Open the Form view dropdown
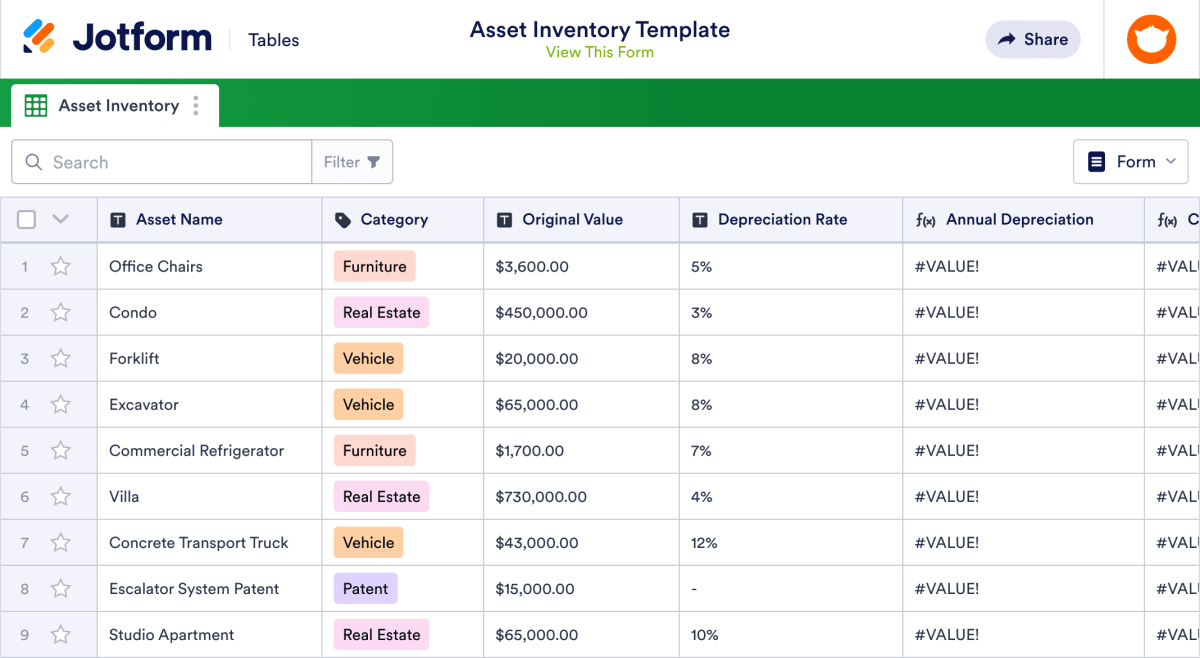This screenshot has width=1200, height=658. (x=1131, y=161)
